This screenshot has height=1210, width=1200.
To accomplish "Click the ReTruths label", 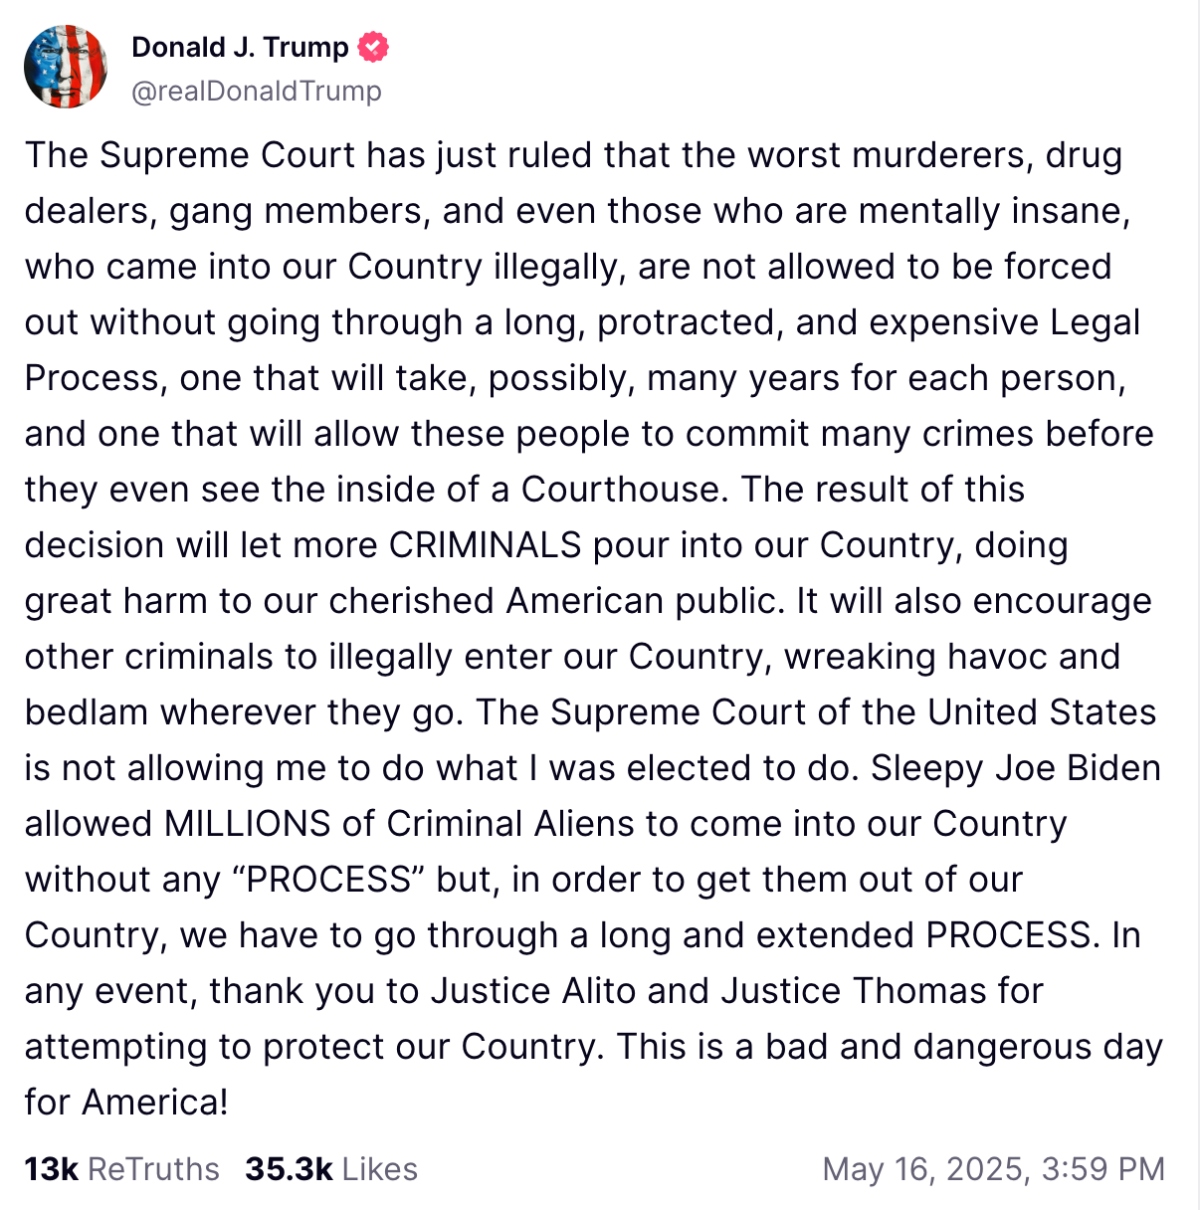I will click(154, 1168).
